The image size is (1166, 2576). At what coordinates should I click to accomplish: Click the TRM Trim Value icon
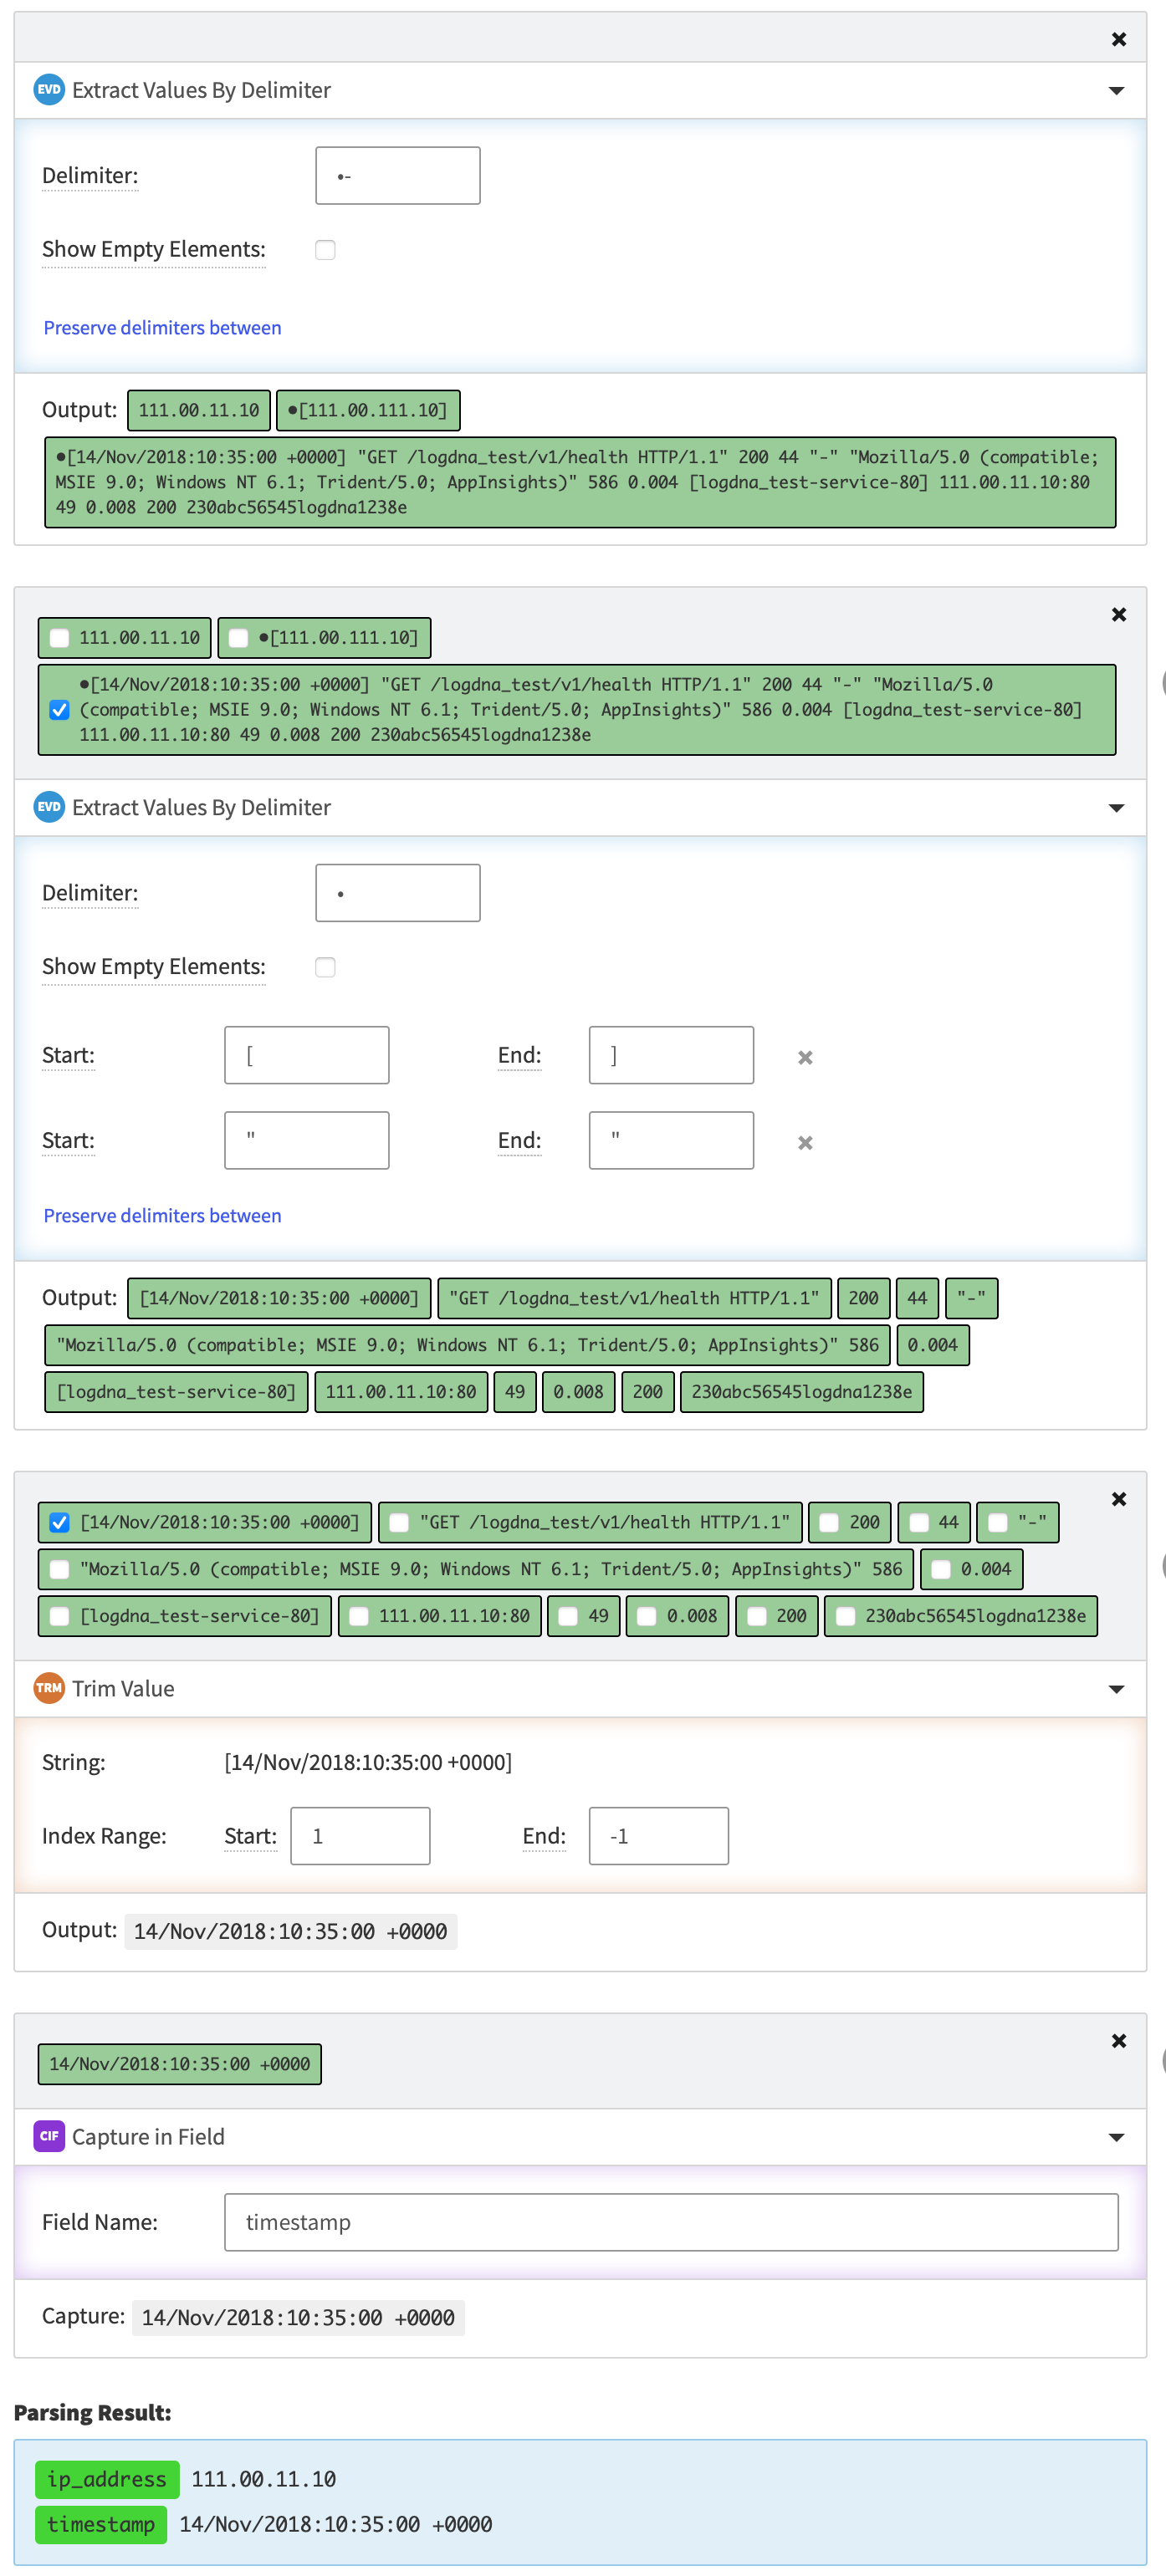click(x=49, y=1688)
